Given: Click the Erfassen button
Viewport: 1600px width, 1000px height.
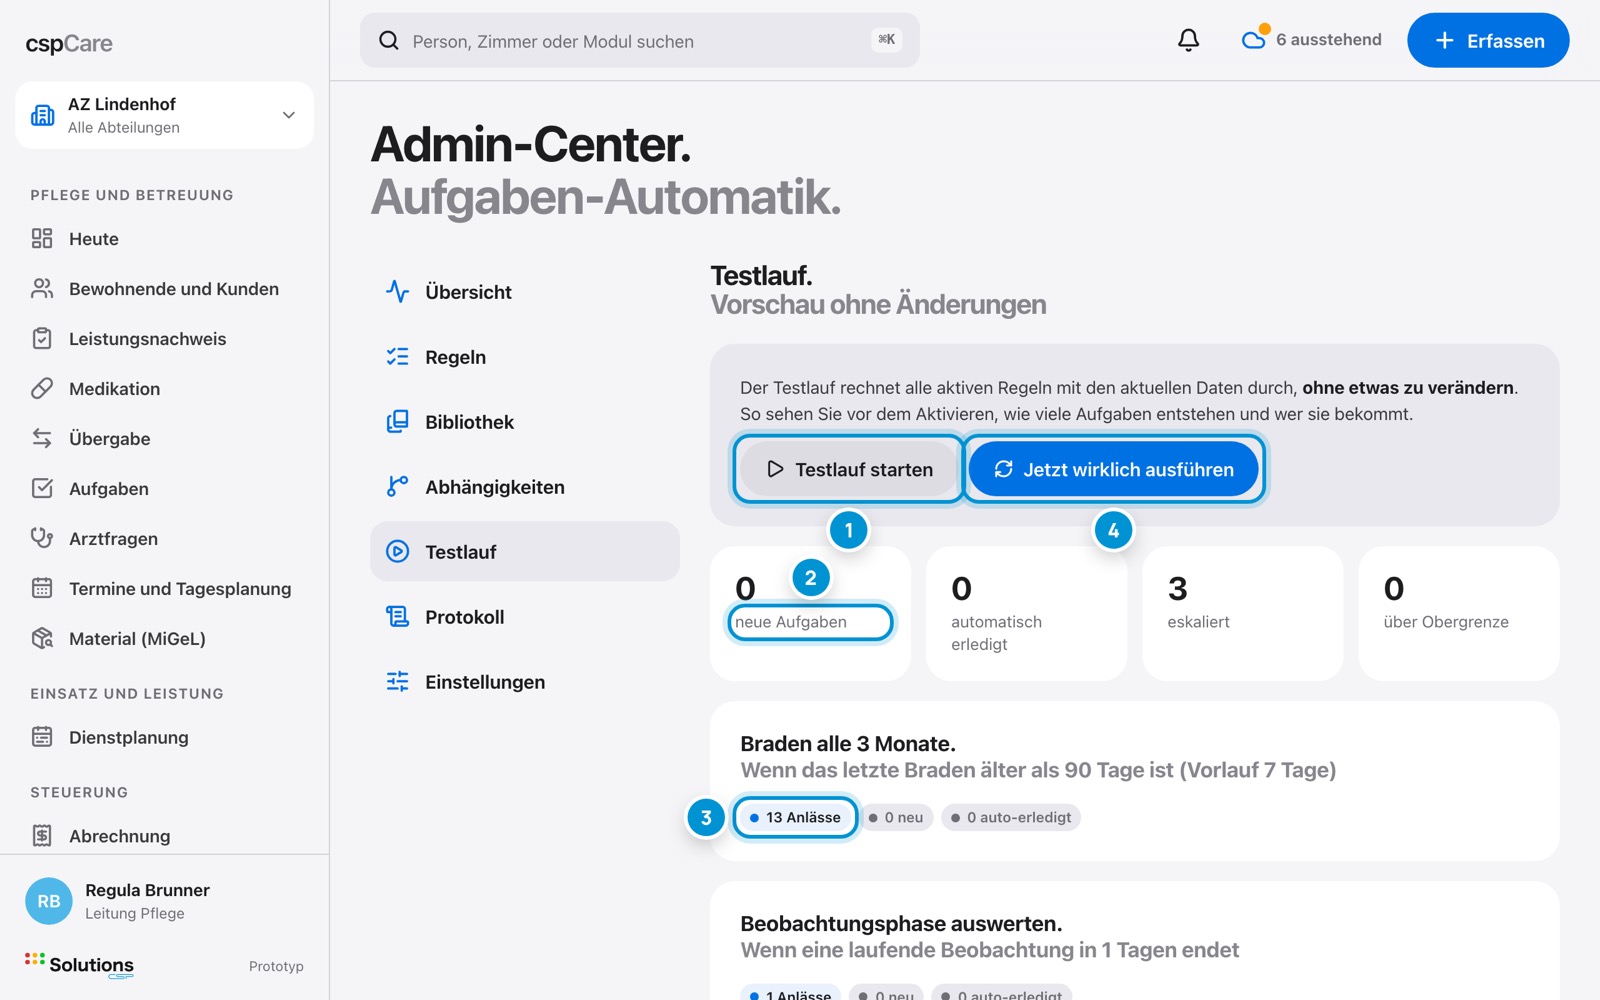Looking at the screenshot, I should pyautogui.click(x=1488, y=40).
